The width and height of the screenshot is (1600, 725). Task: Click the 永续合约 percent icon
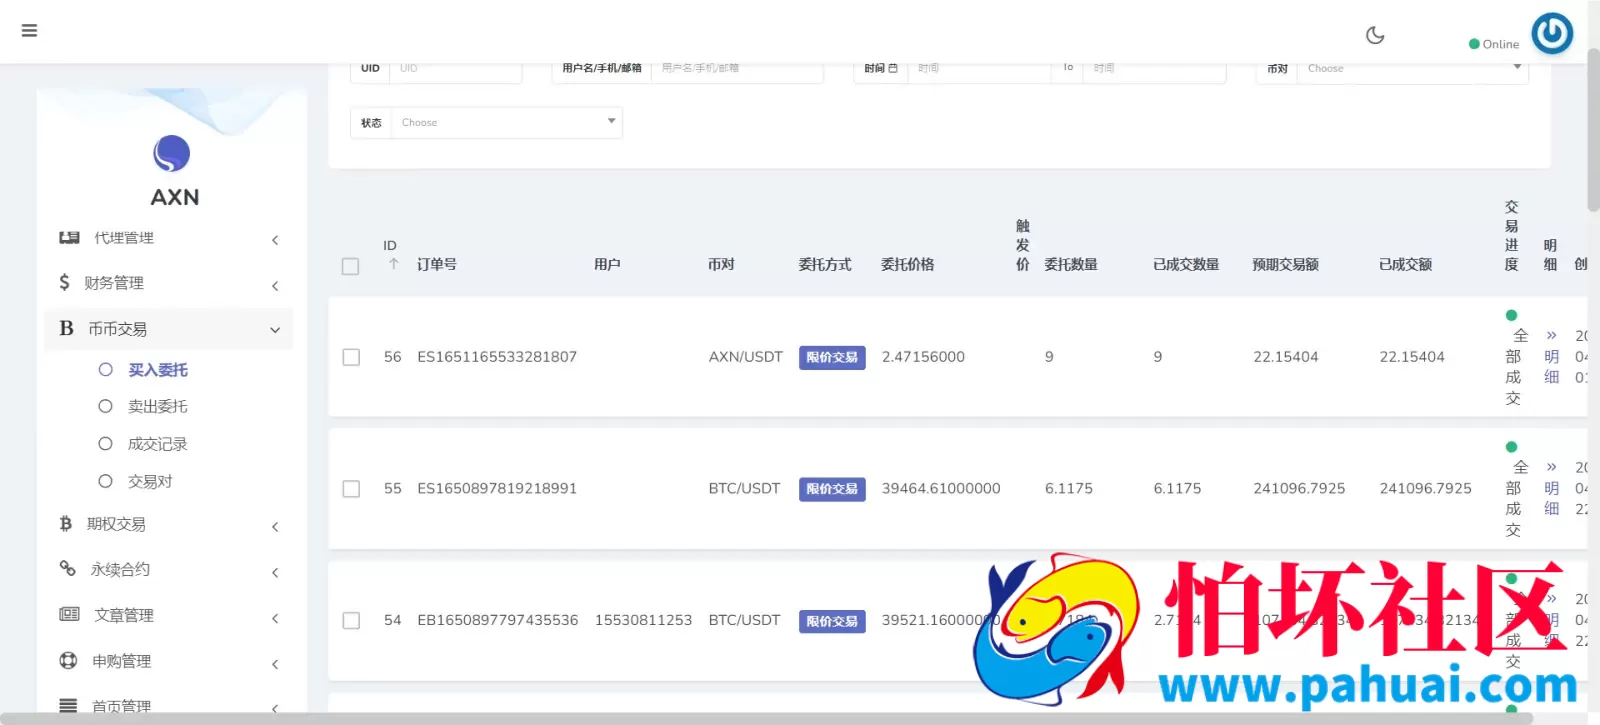click(x=67, y=568)
